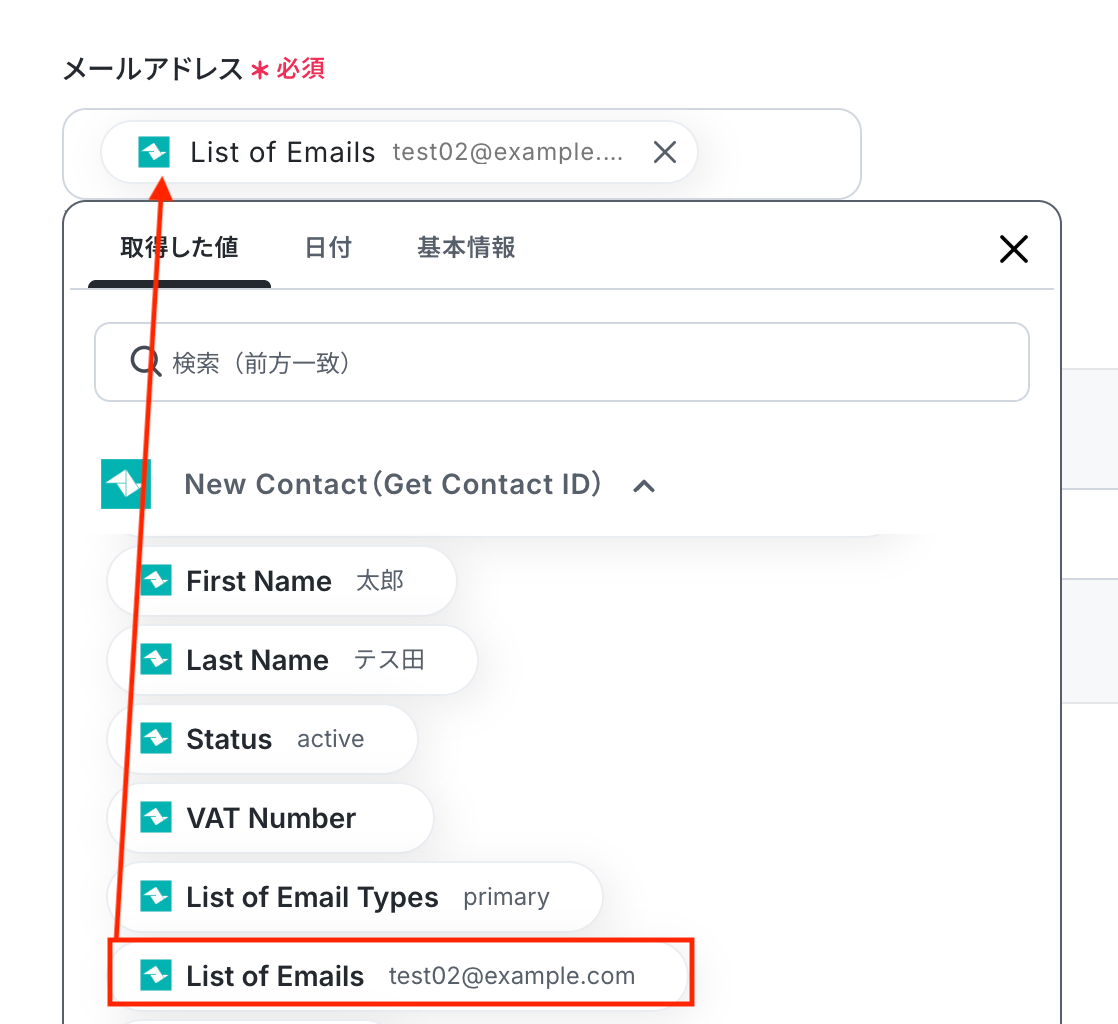Click the First Name row icon
This screenshot has height=1024, width=1118.
[155, 580]
